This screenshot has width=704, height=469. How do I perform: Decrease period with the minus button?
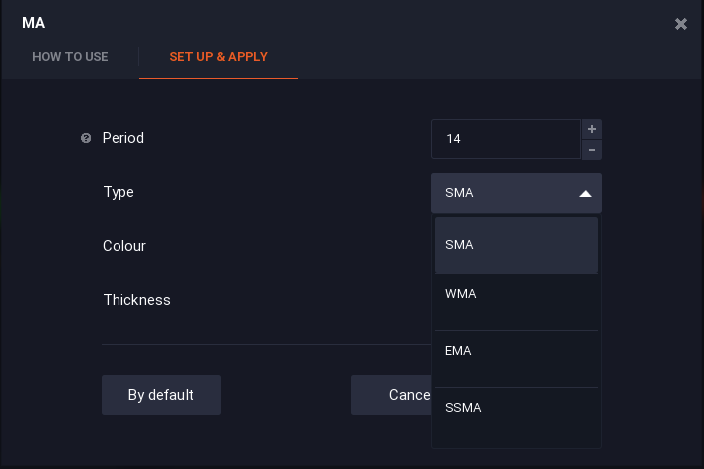(x=592, y=150)
